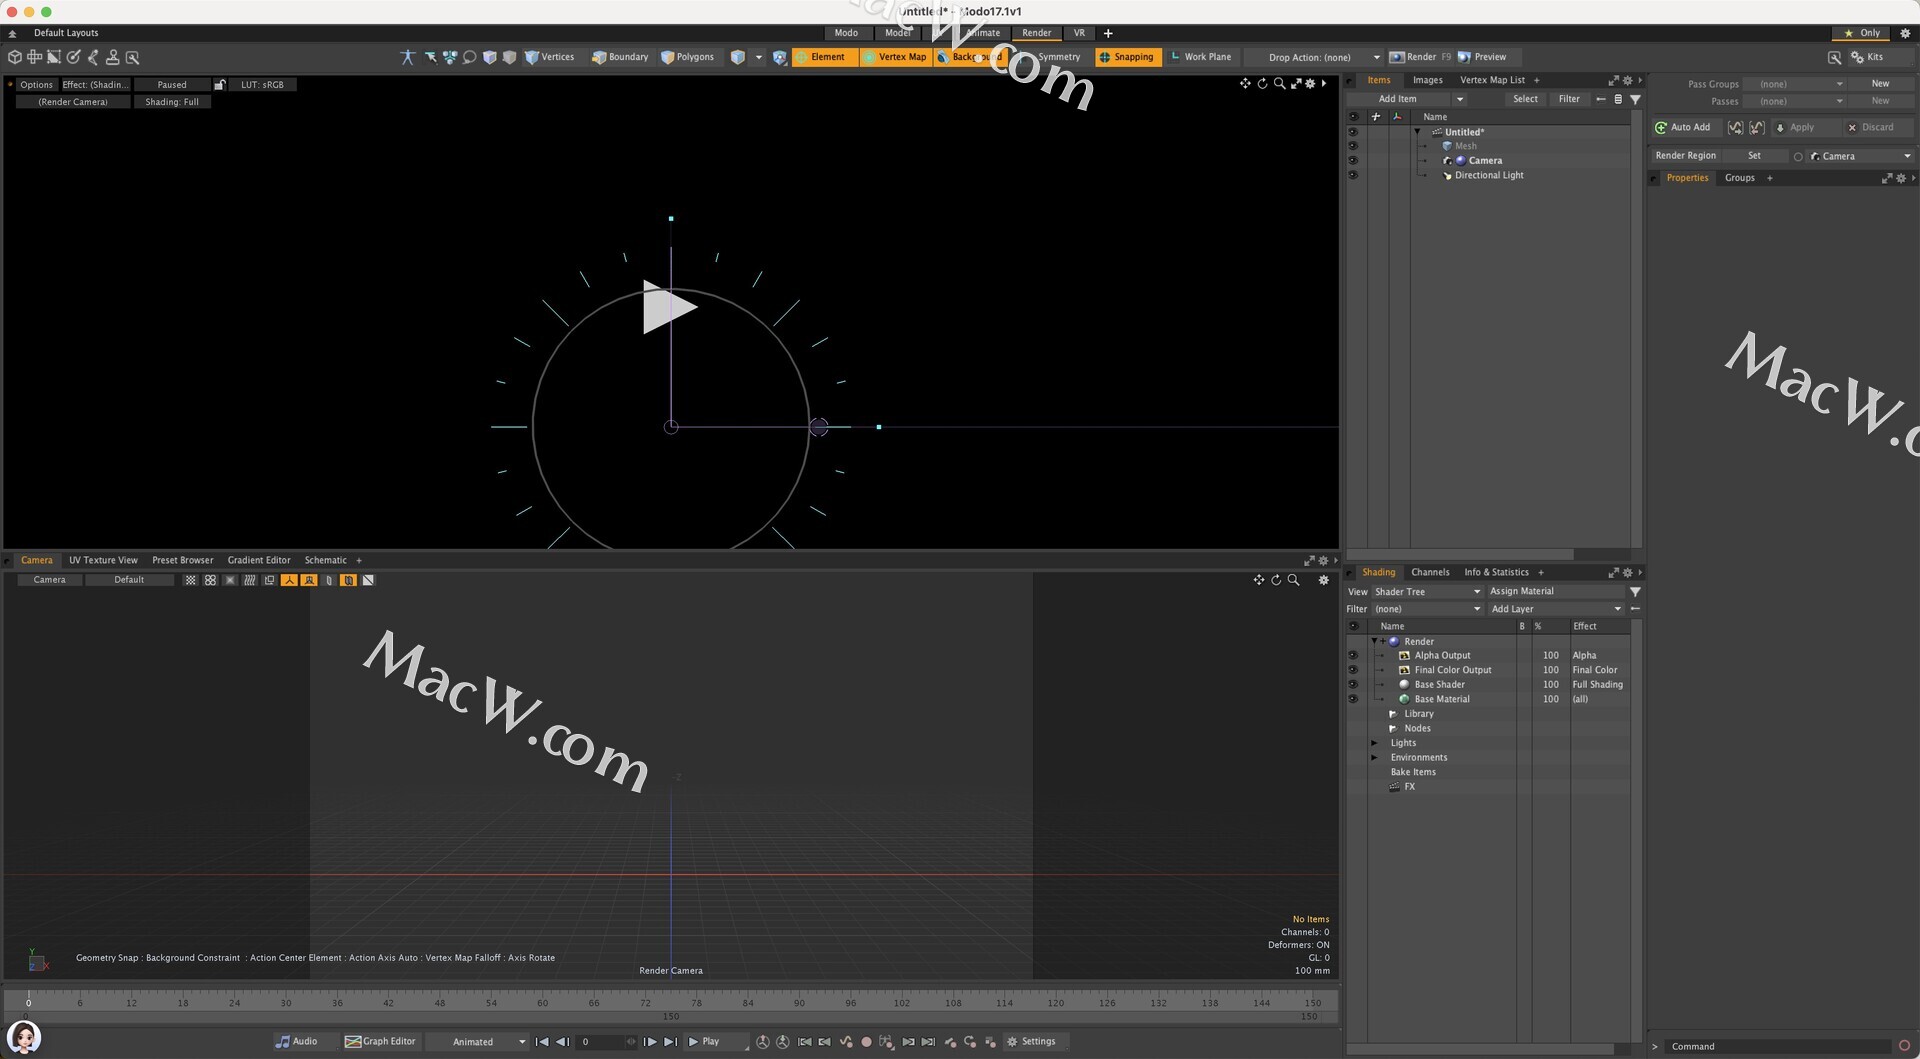Viewport: 1920px width, 1059px height.
Task: Toggle the preview lock icon
Action: (220, 85)
